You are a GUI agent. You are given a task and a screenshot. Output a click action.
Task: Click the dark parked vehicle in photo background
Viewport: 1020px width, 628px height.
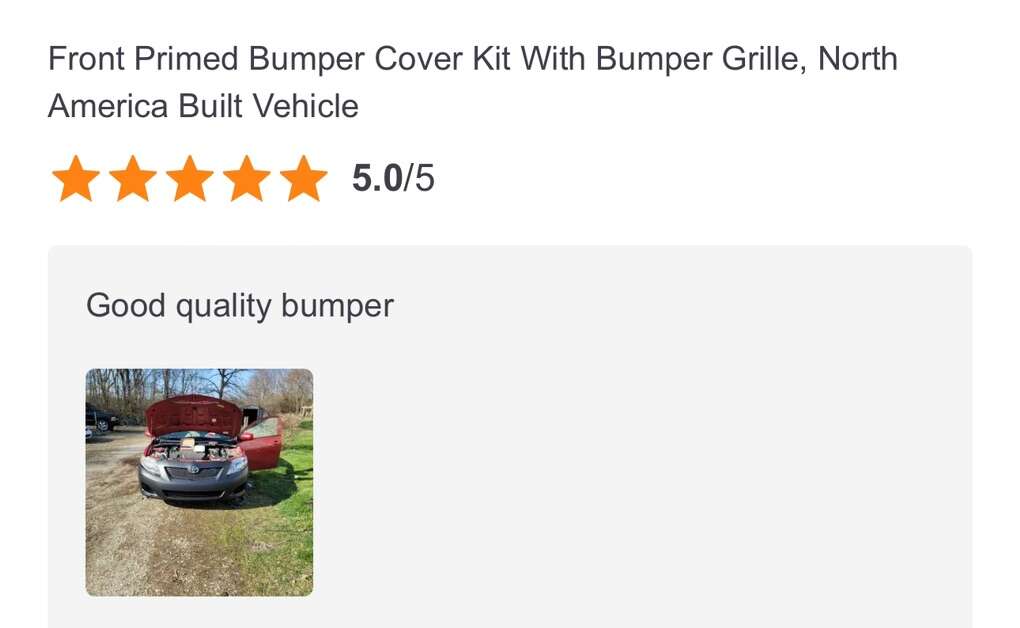(99, 417)
